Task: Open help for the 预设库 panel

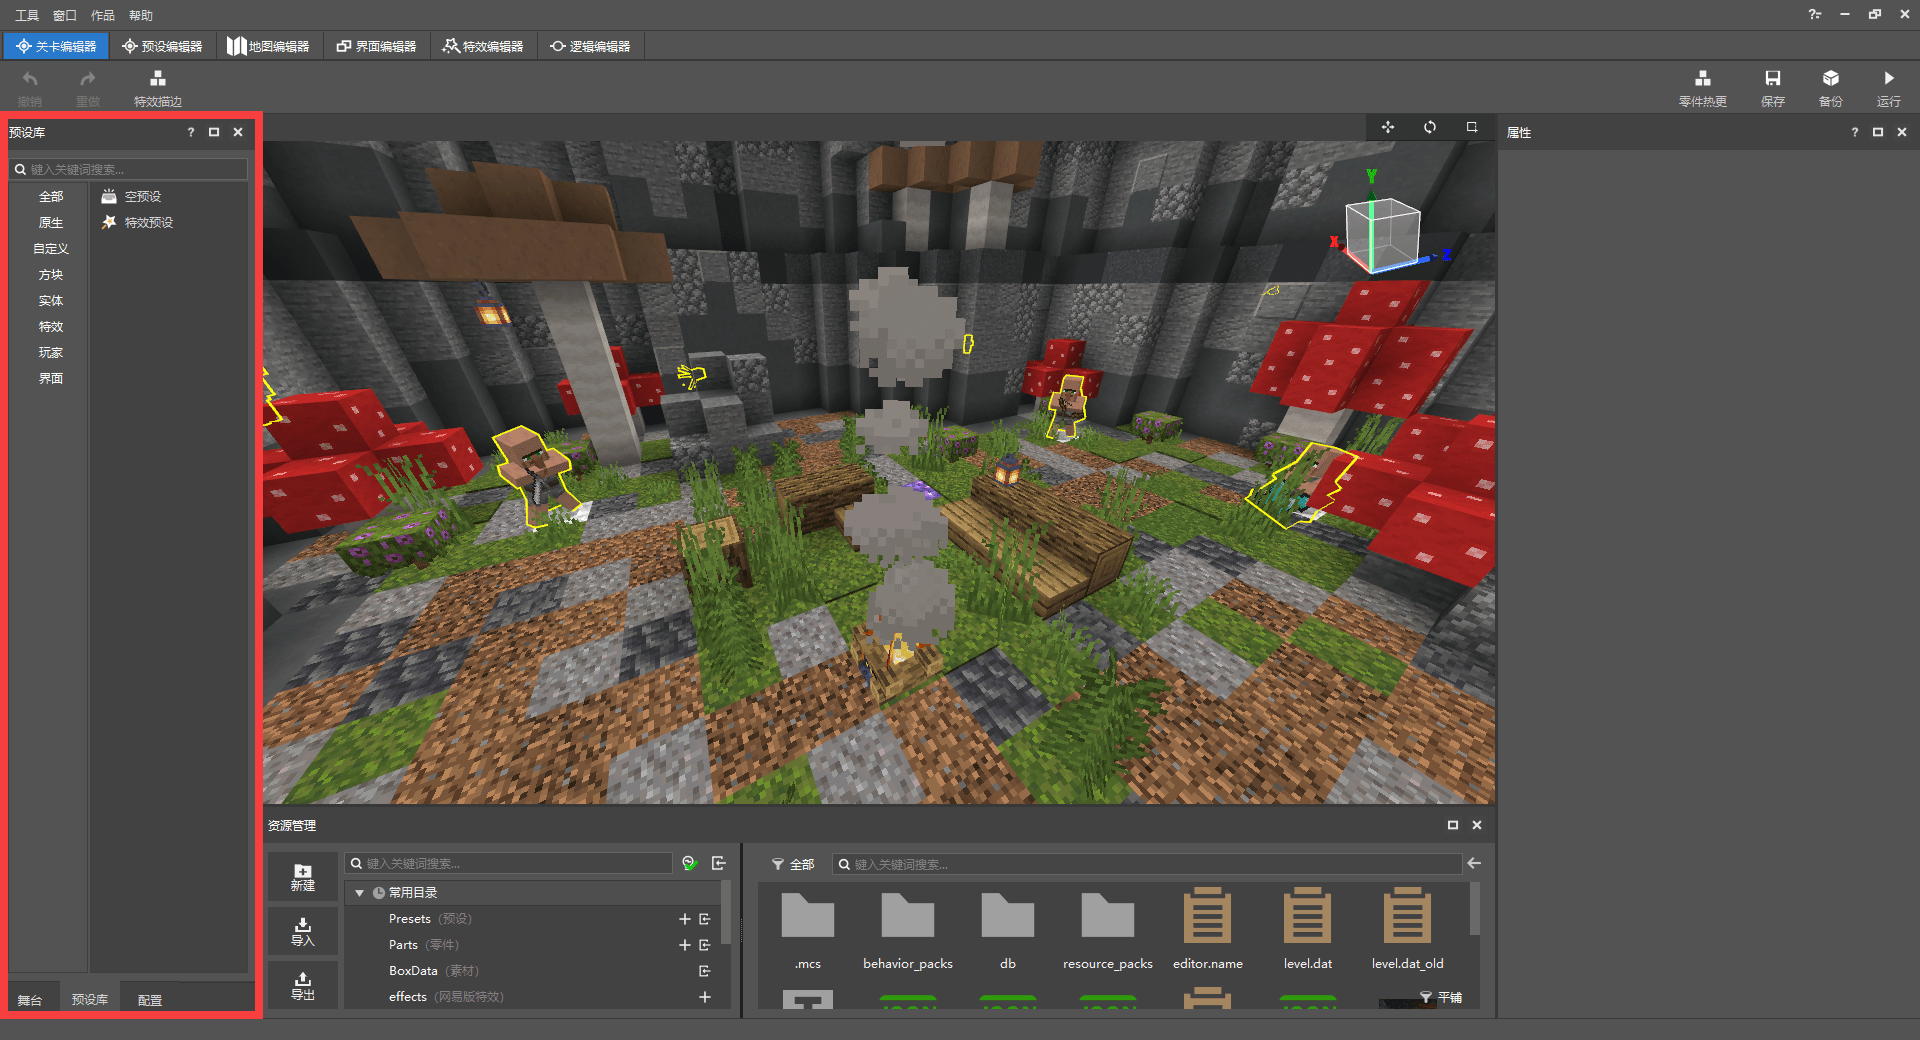Action: (x=191, y=132)
